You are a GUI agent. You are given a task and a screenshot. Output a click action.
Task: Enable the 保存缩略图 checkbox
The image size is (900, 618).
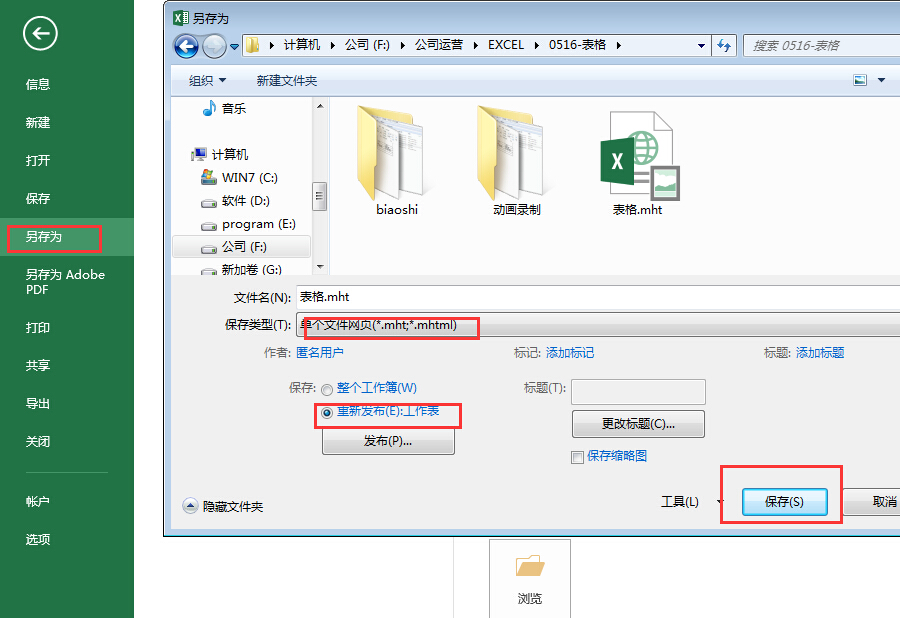tap(577, 457)
